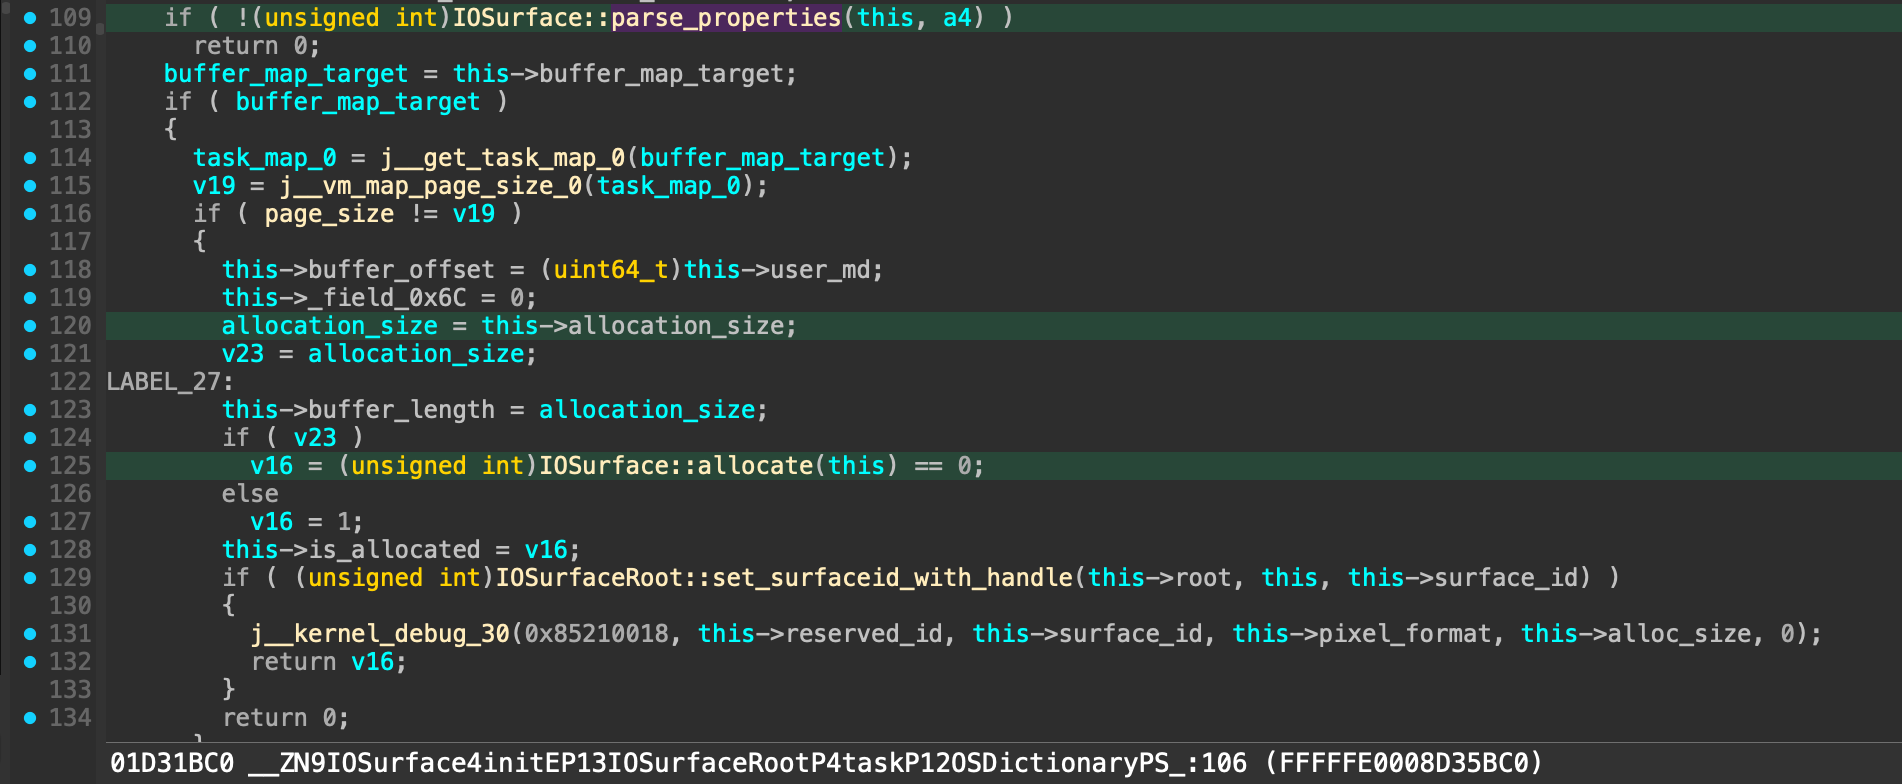Click line number 122 in the gutter
Screen dimensions: 1902x784
(x=70, y=382)
